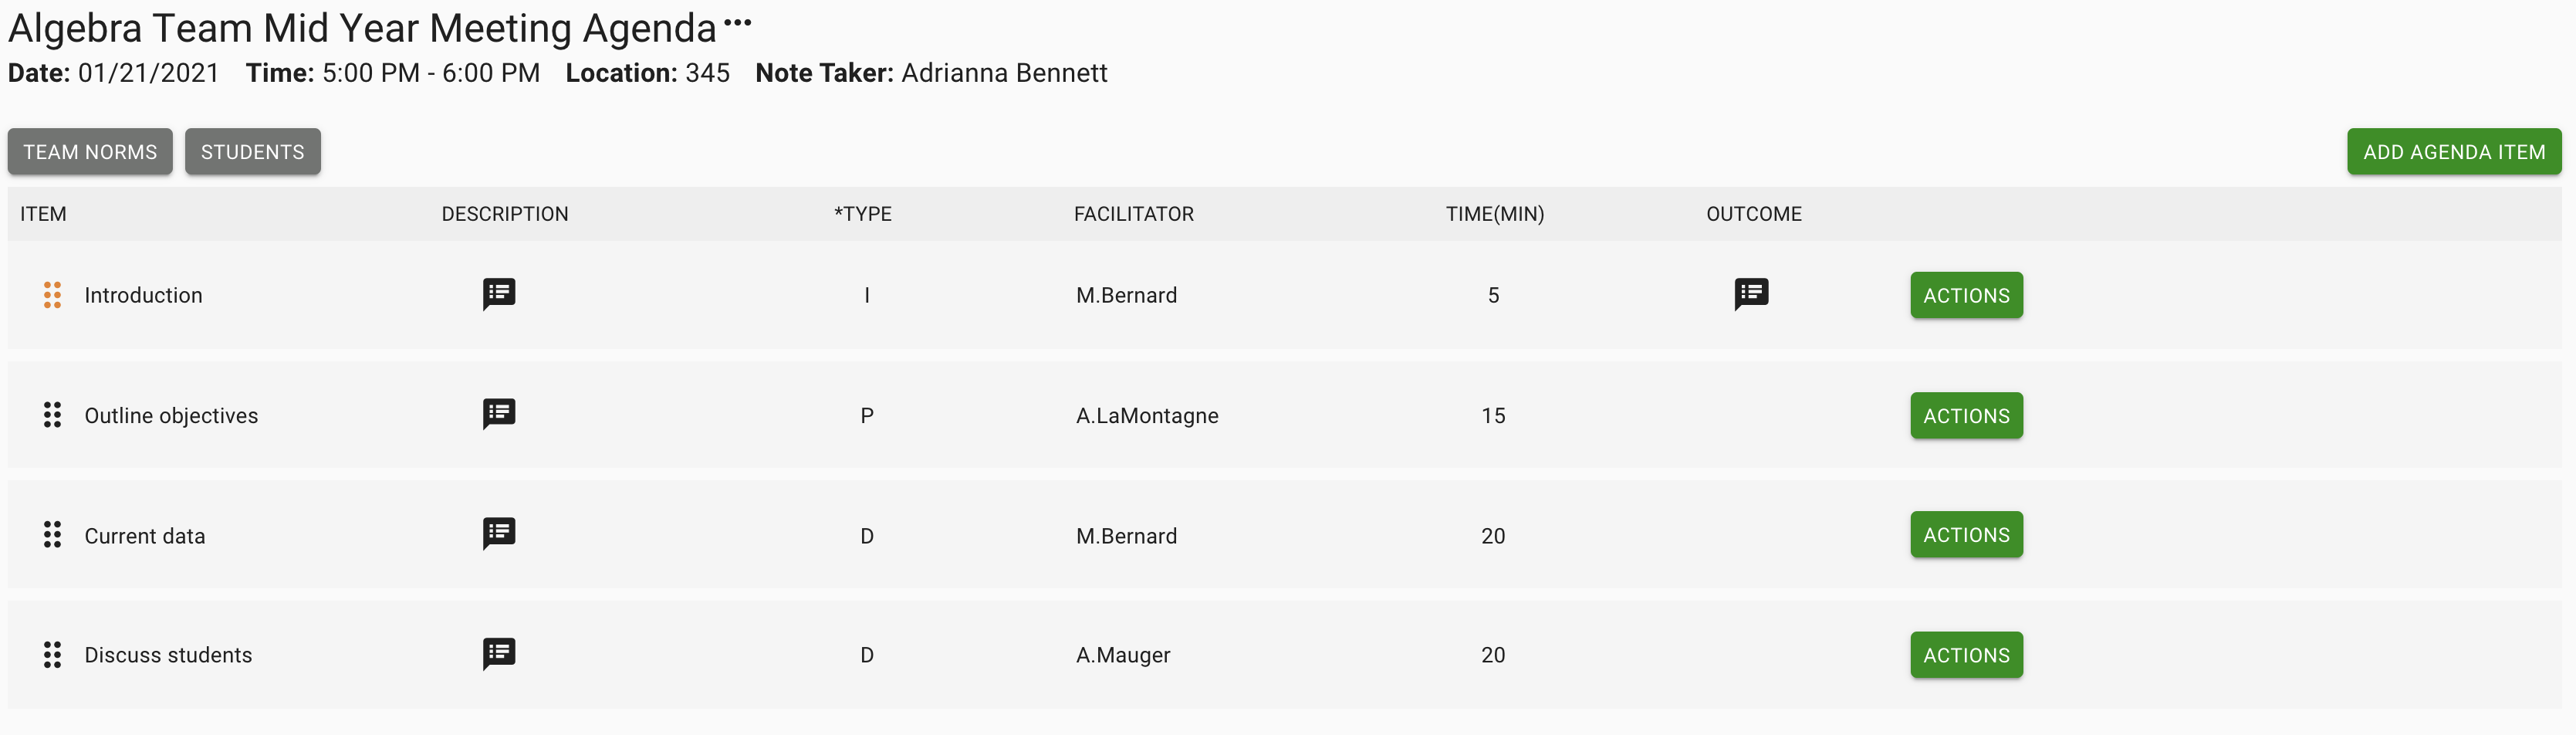Grab the orange drag handle beside Introduction
Image resolution: width=2576 pixels, height=735 pixels.
pyautogui.click(x=53, y=295)
